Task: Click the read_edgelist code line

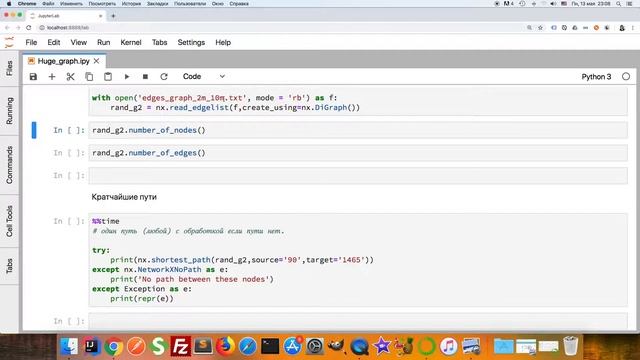Action: pos(235,108)
